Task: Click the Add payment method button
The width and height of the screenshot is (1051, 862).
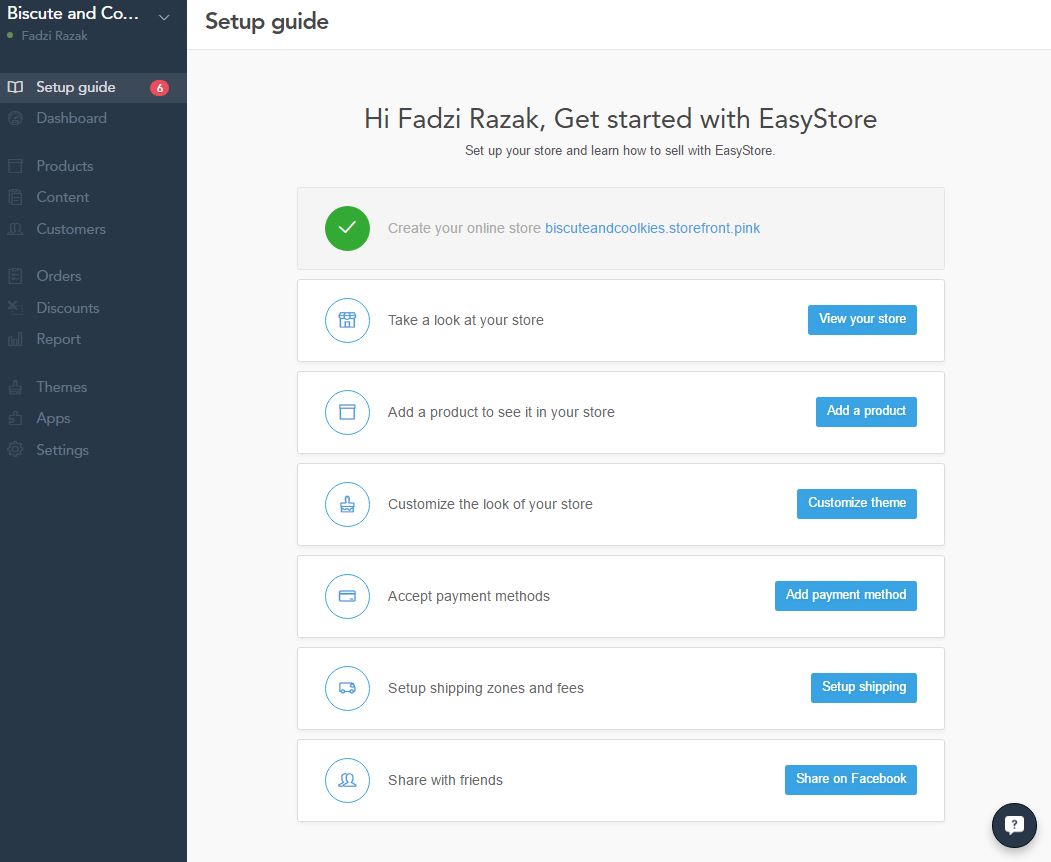Action: click(x=846, y=595)
